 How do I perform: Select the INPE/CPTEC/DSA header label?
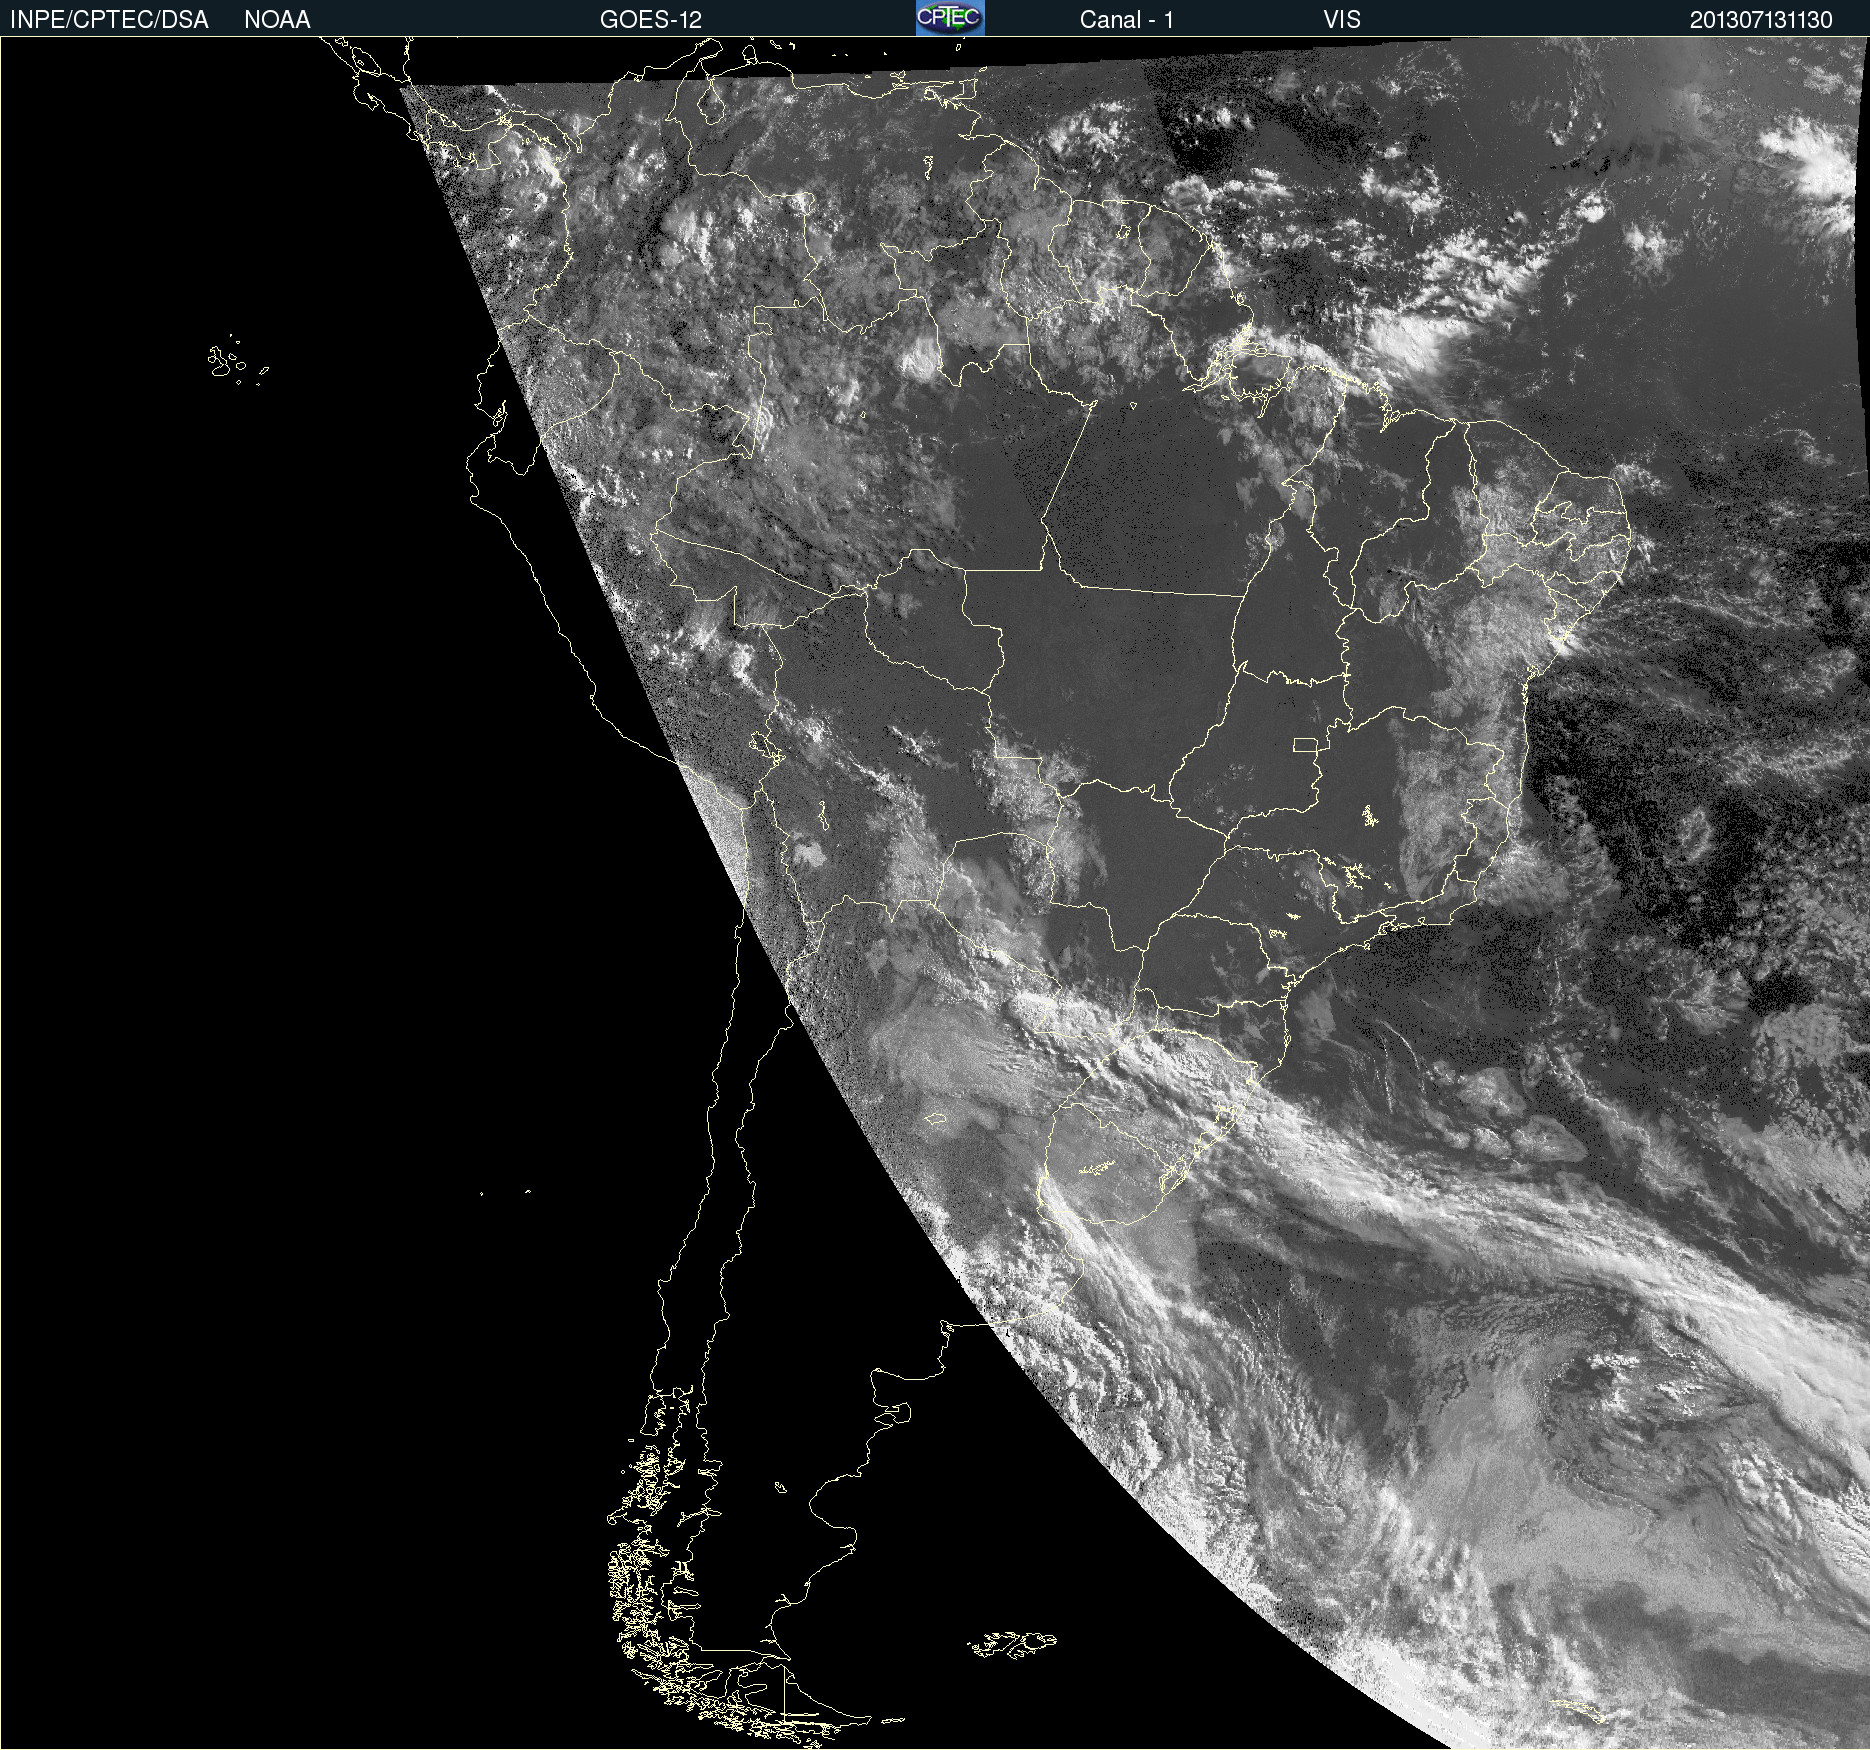[109, 20]
